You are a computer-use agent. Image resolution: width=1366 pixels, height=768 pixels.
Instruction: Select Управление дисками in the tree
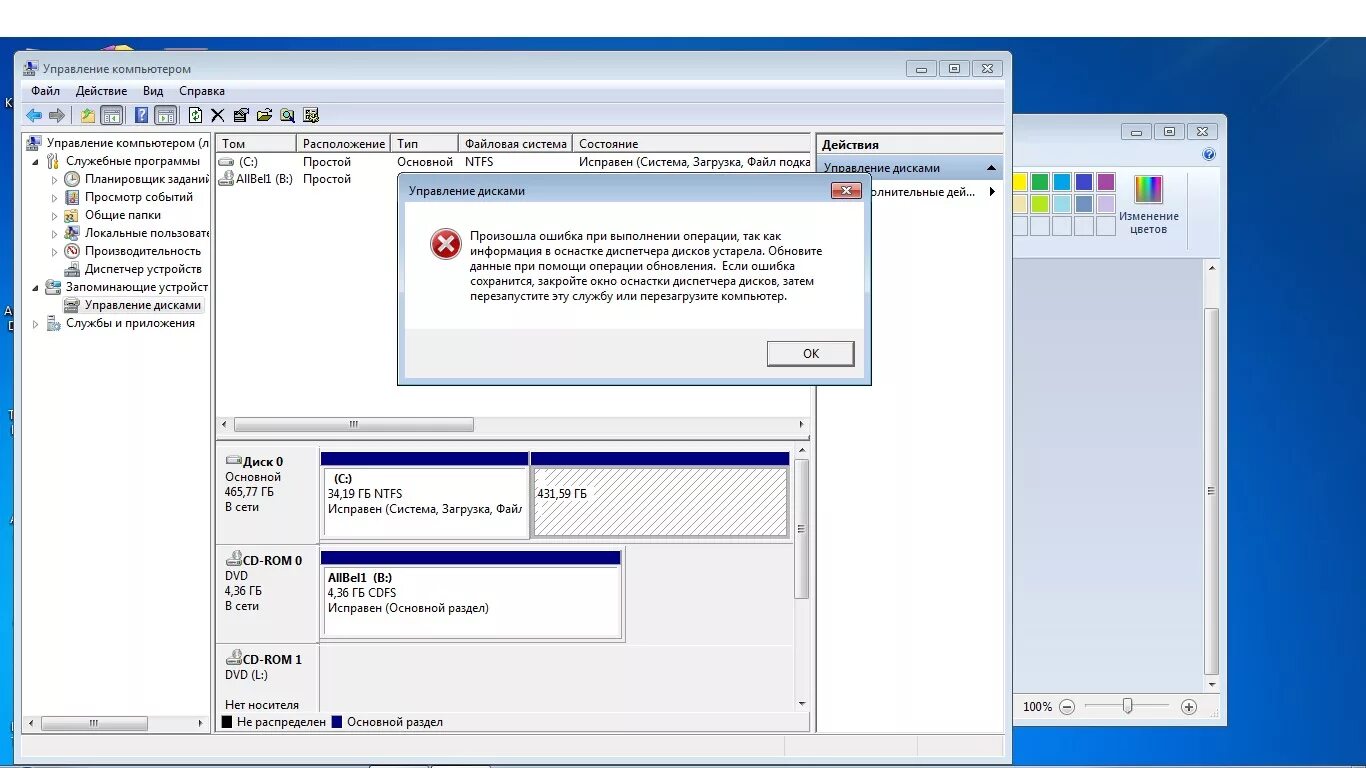143,305
